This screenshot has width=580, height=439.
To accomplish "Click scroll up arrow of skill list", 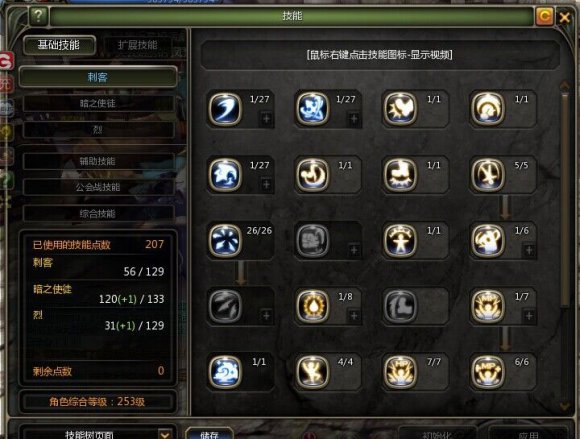I will point(564,86).
